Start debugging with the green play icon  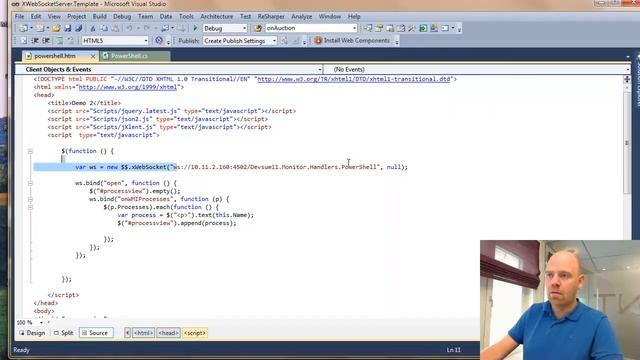[195, 28]
